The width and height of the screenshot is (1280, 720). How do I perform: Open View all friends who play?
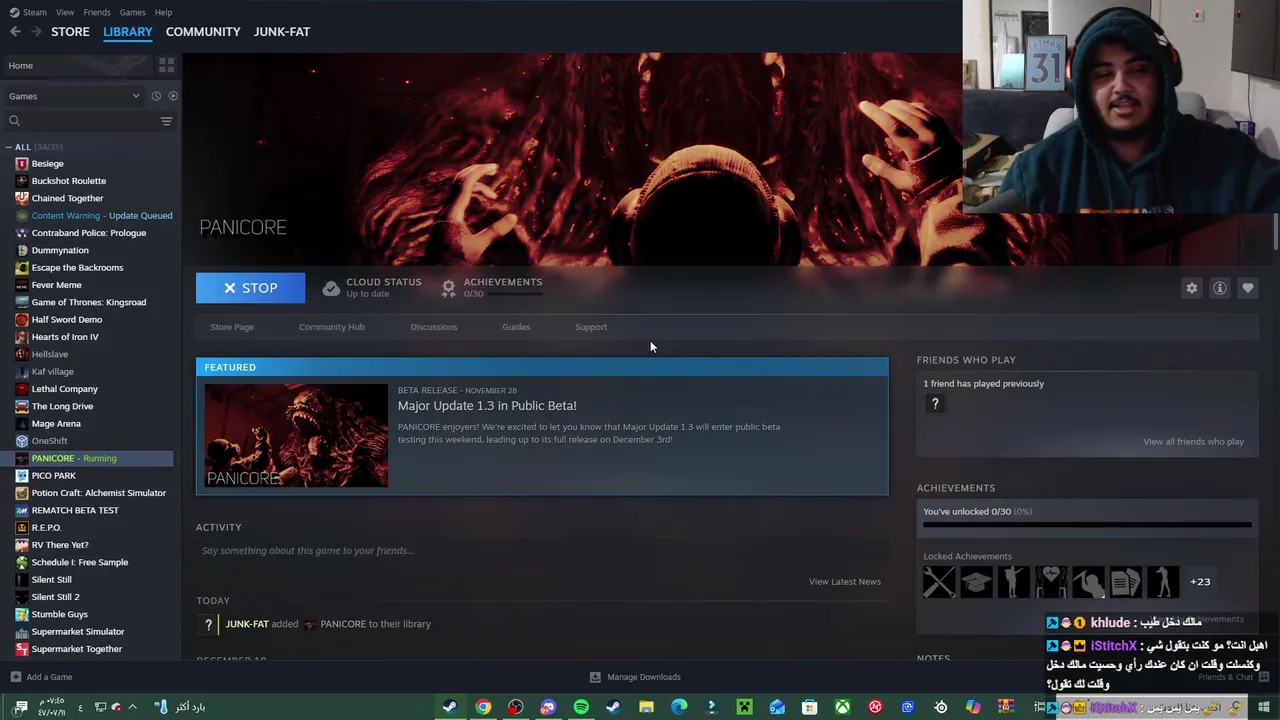pos(1194,442)
